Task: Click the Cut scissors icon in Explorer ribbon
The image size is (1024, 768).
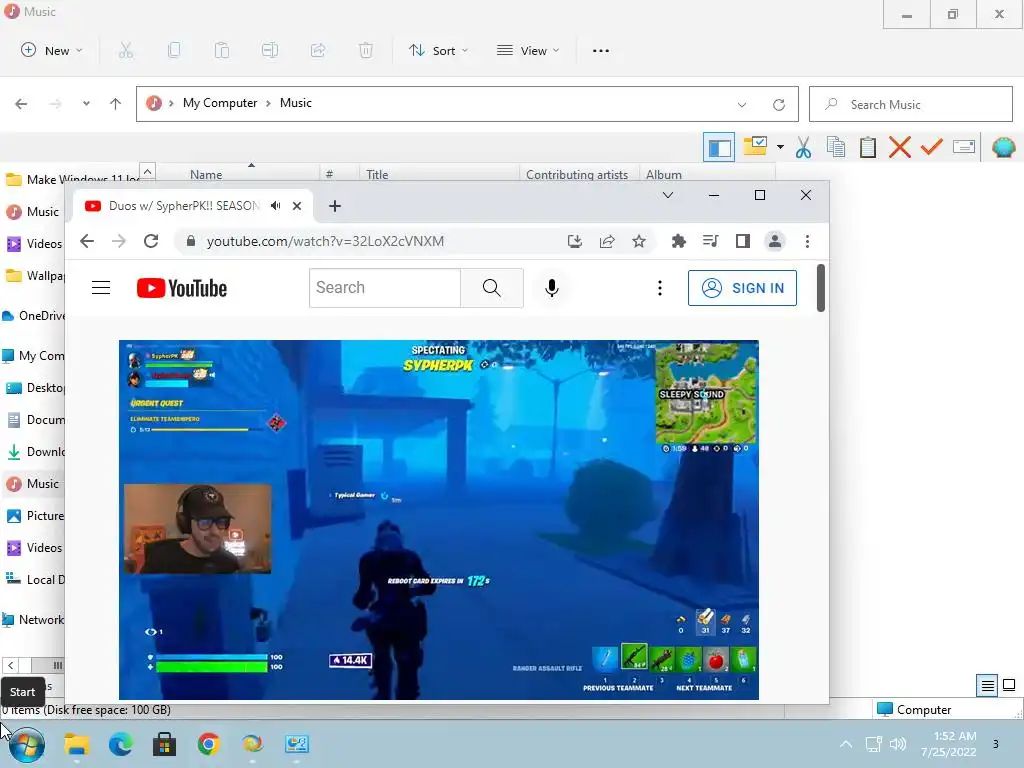Action: 126,50
